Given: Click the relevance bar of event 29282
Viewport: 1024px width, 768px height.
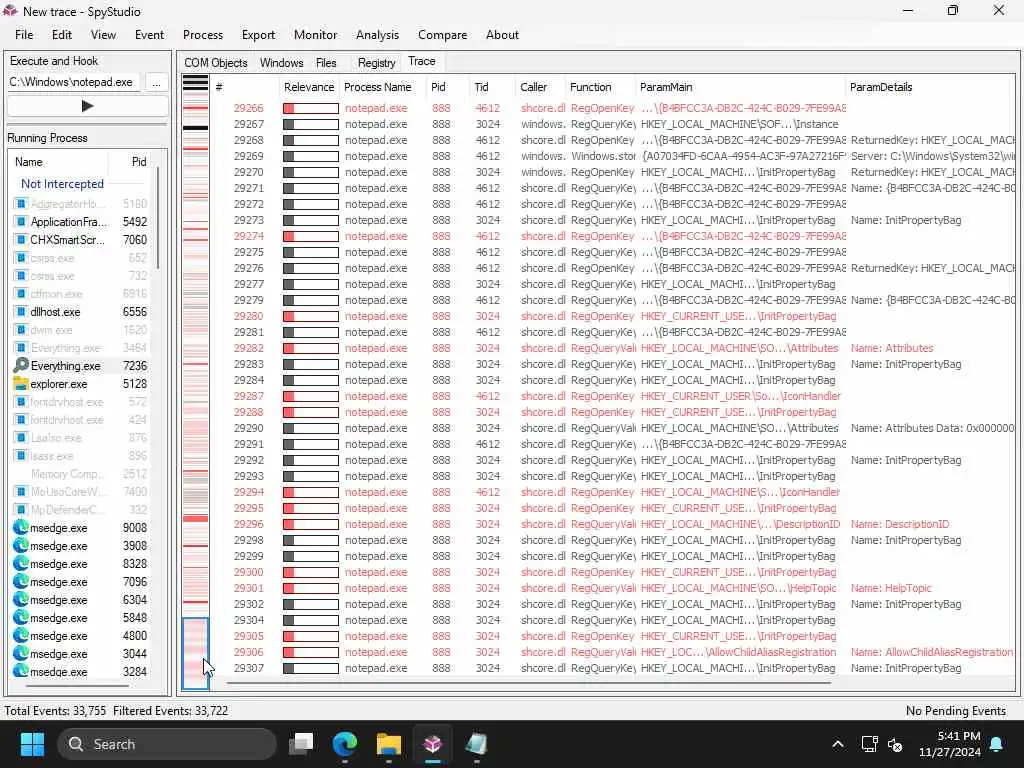Looking at the screenshot, I should point(311,349).
